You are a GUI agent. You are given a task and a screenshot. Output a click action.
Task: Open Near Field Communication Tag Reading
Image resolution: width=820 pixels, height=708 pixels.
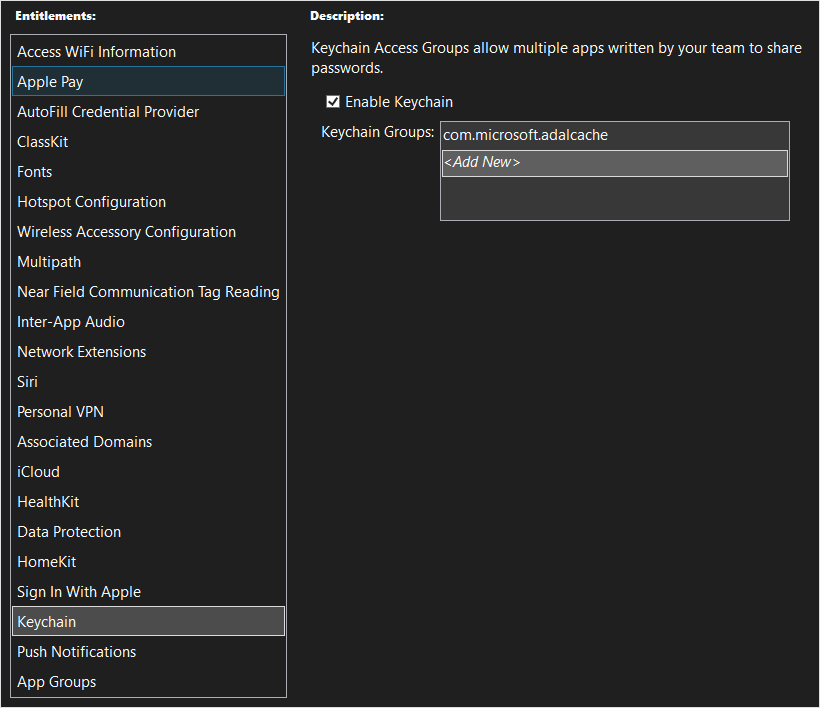click(148, 292)
